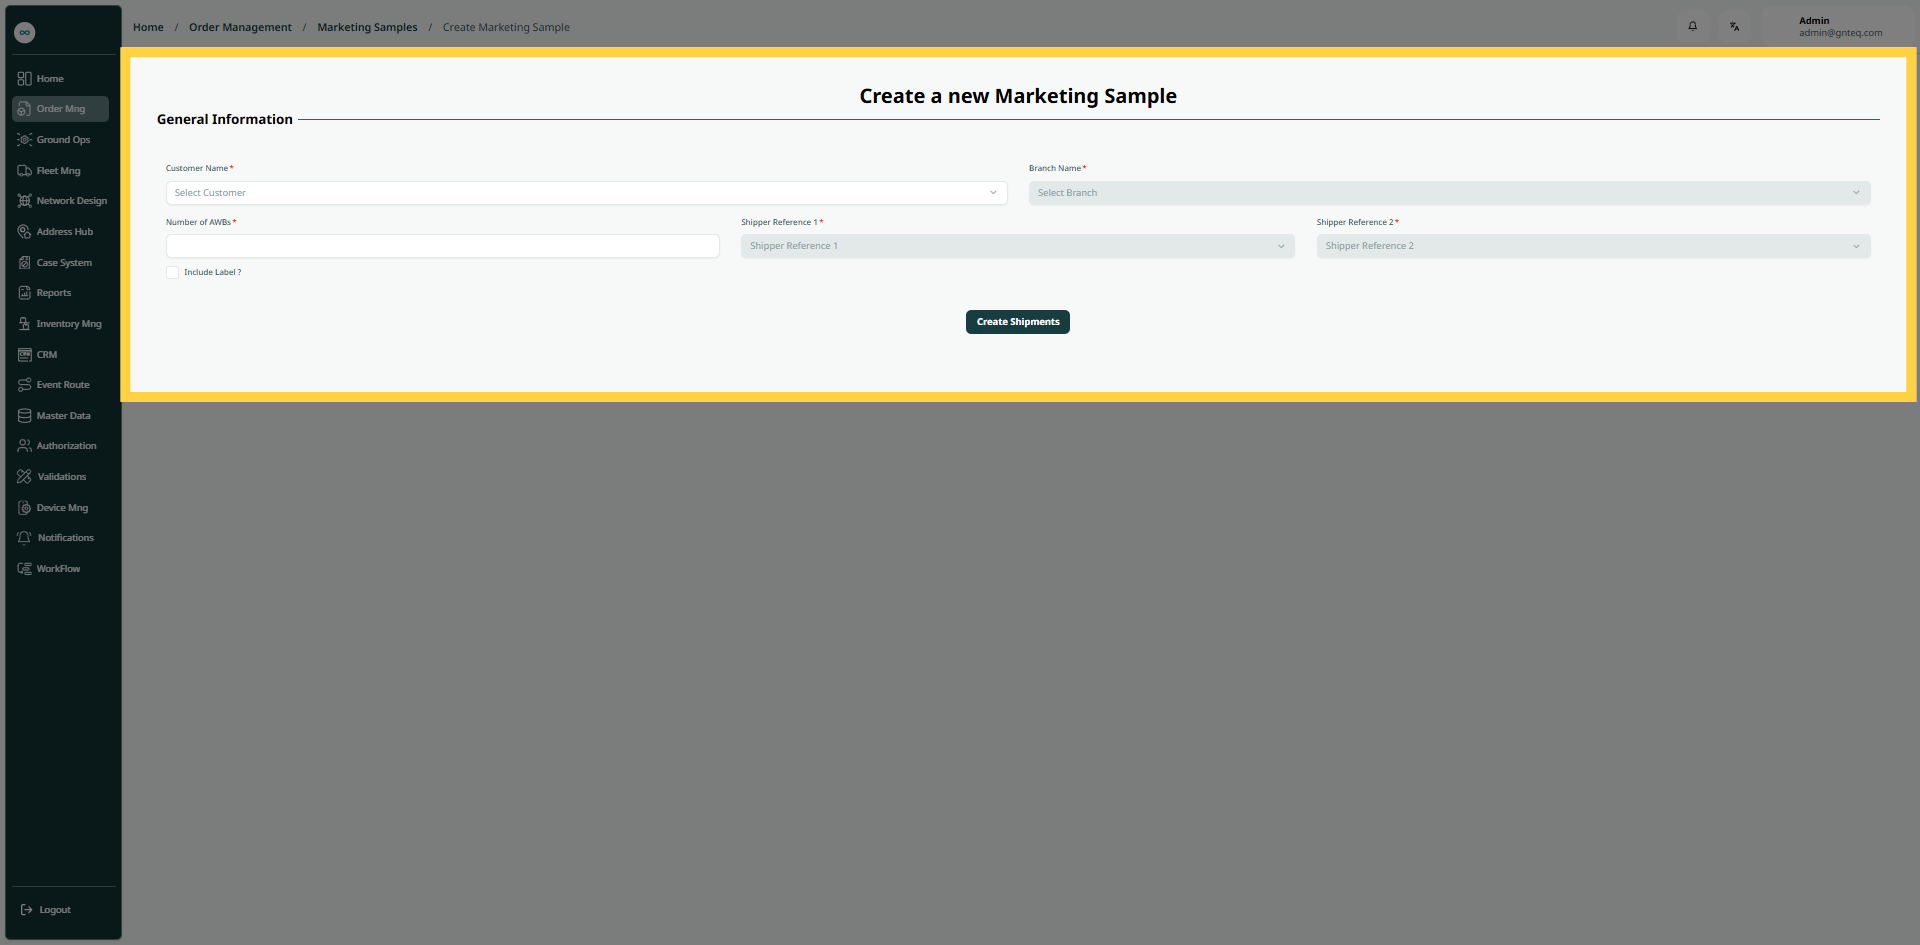1920x945 pixels.
Task: Open Master Data menu item
Action: click(x=60, y=416)
